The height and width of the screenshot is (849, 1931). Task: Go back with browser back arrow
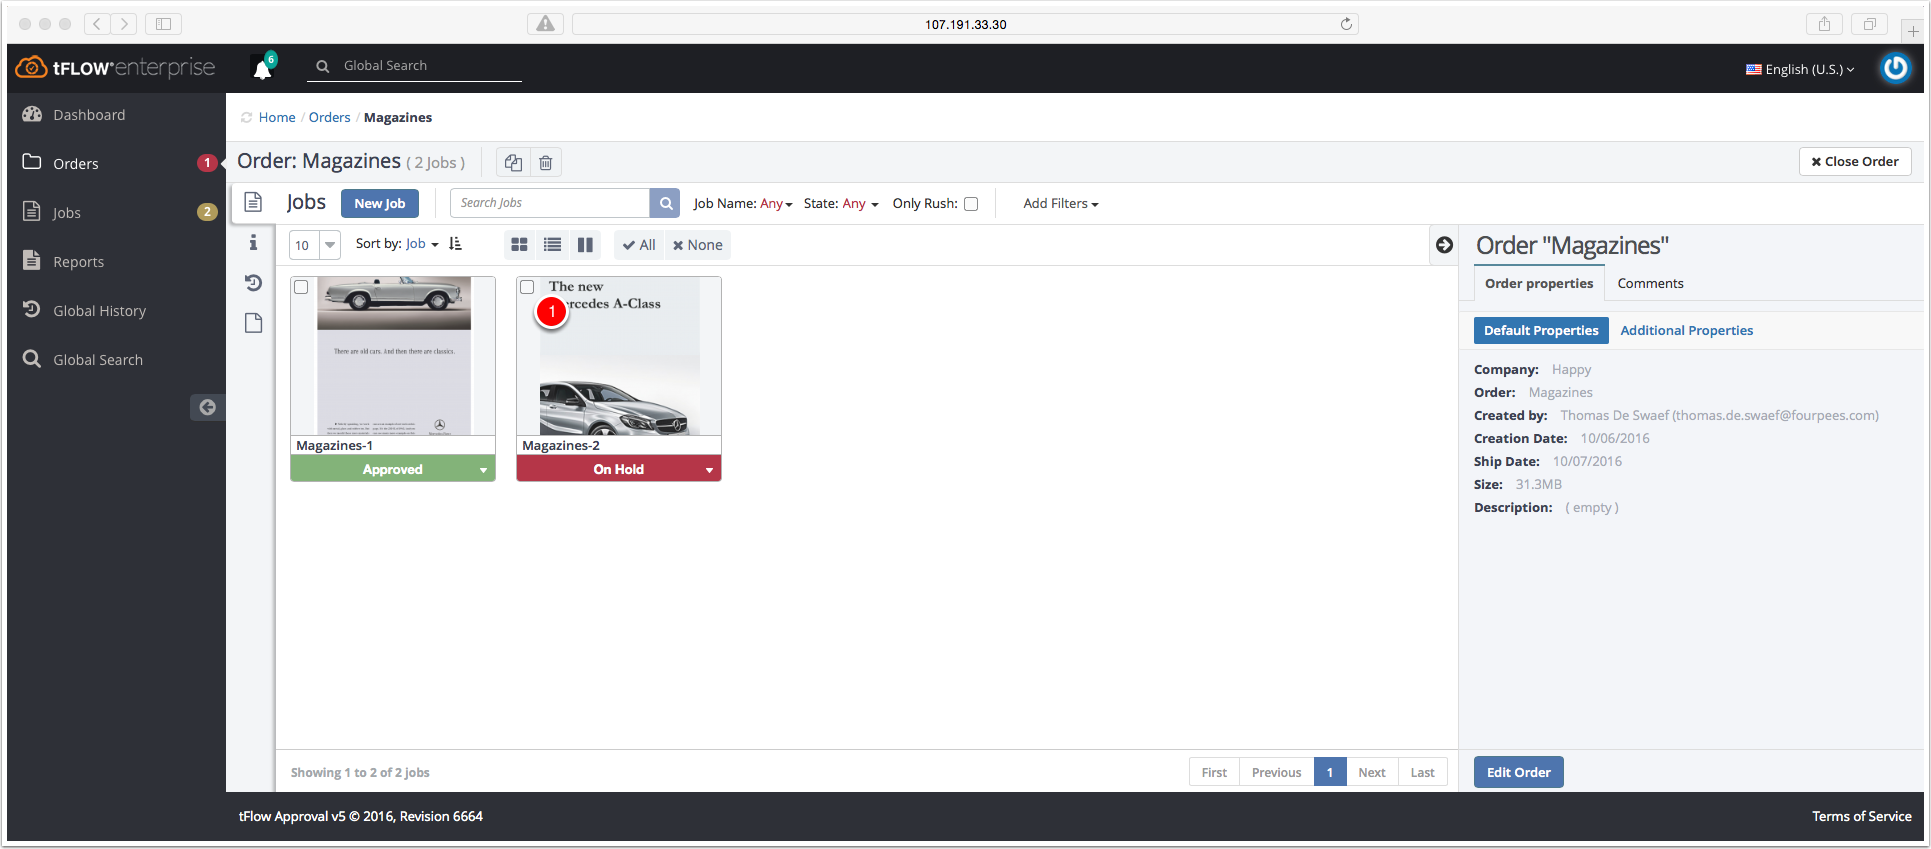pyautogui.click(x=97, y=24)
